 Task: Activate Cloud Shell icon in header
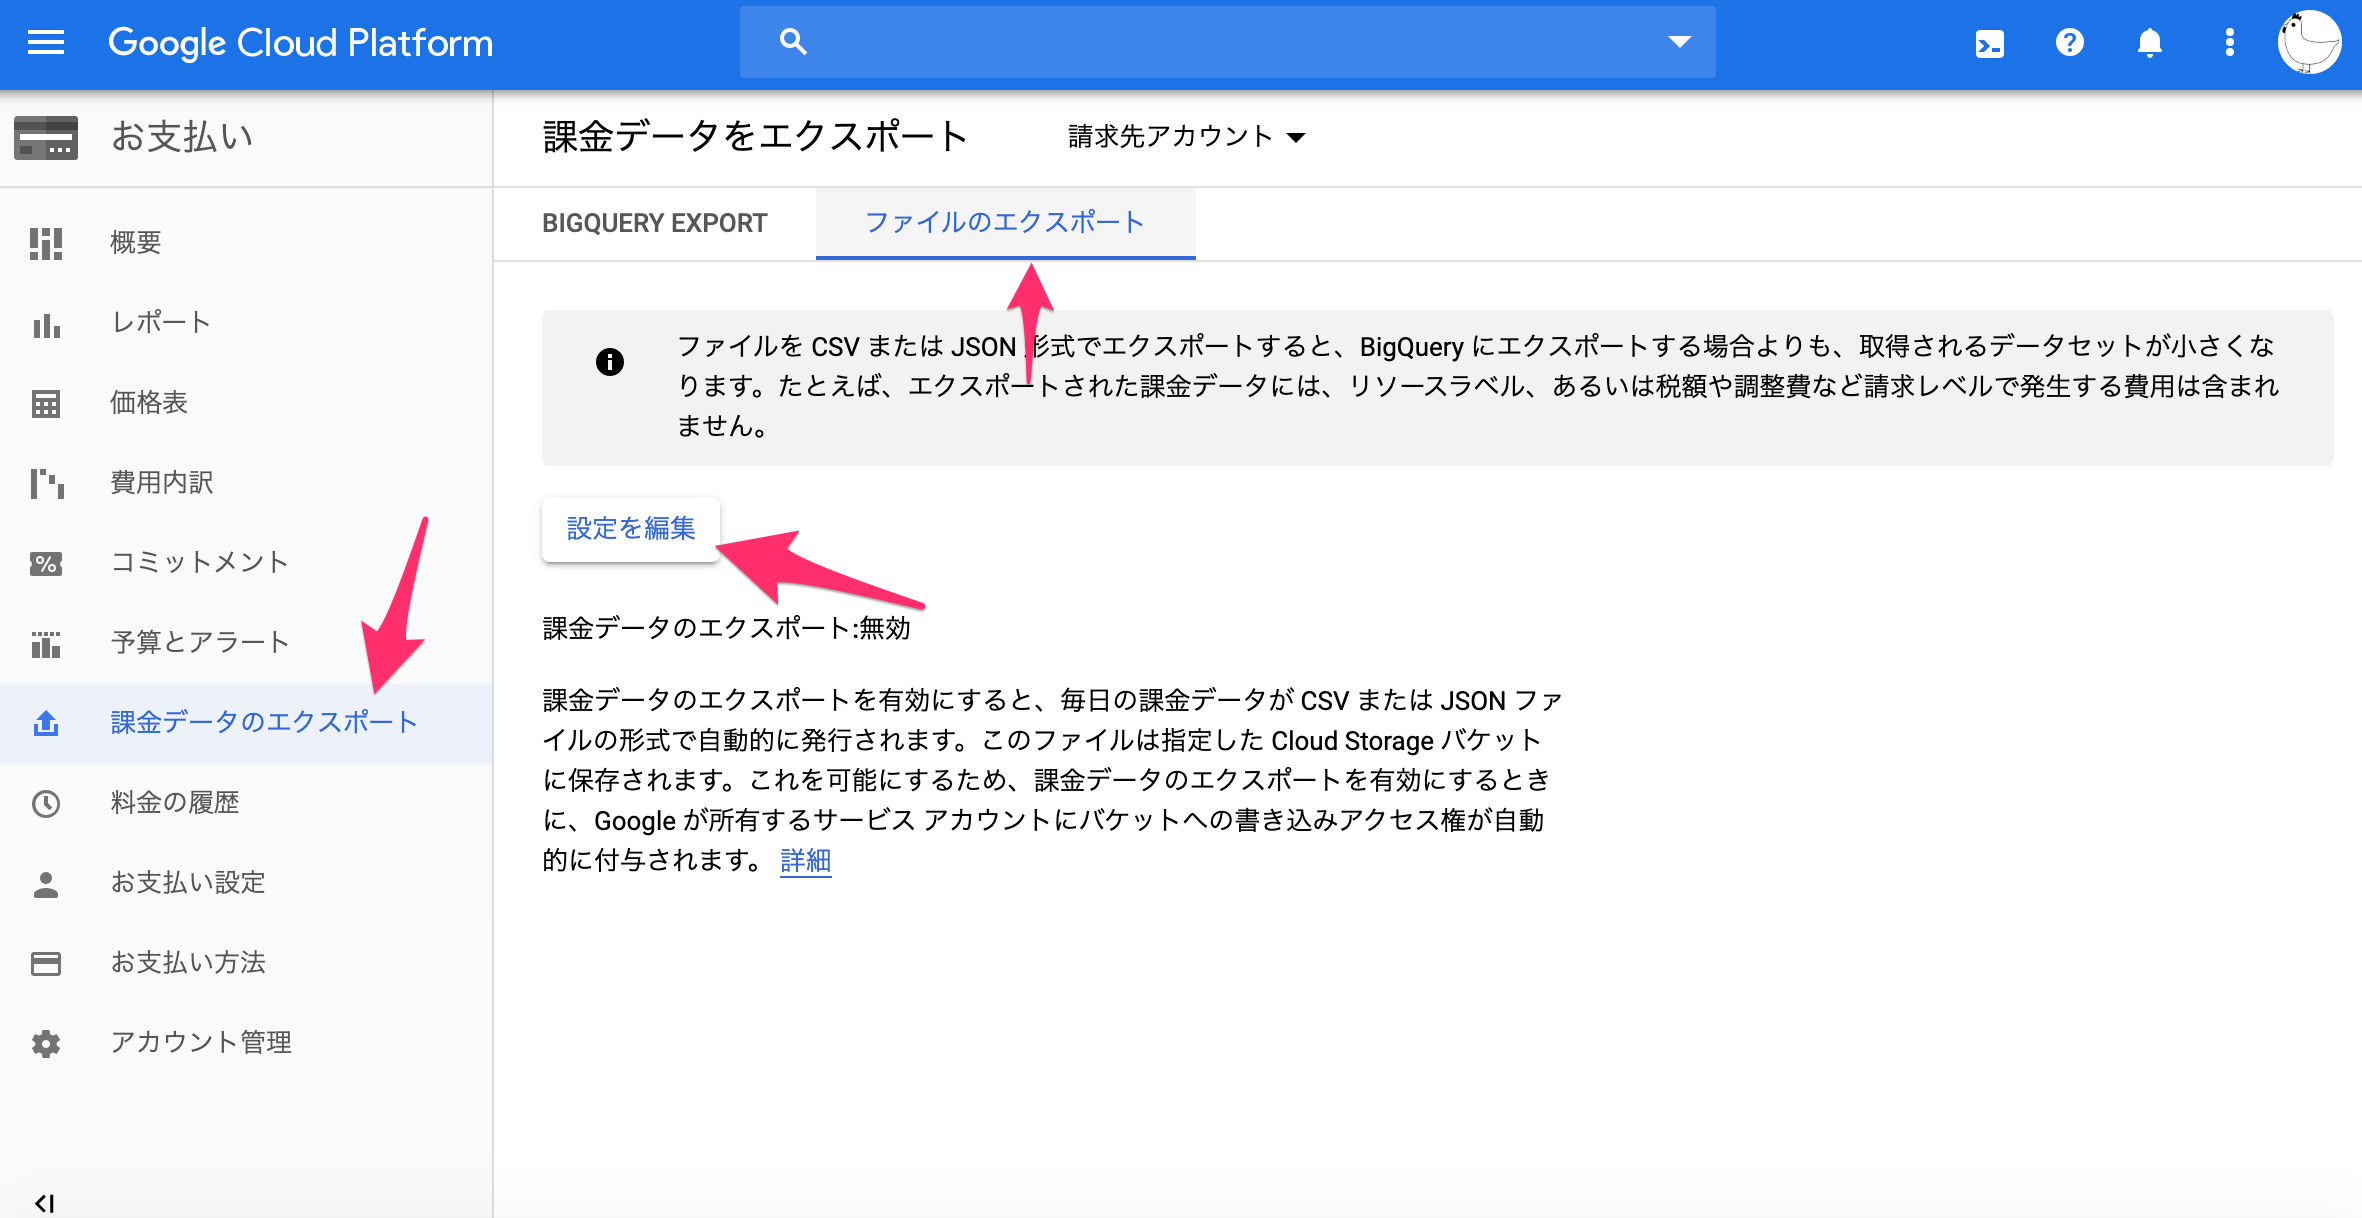[1989, 43]
